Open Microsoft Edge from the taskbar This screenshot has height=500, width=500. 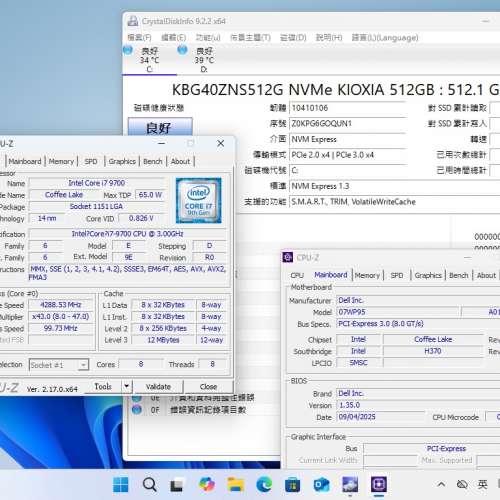[264, 484]
